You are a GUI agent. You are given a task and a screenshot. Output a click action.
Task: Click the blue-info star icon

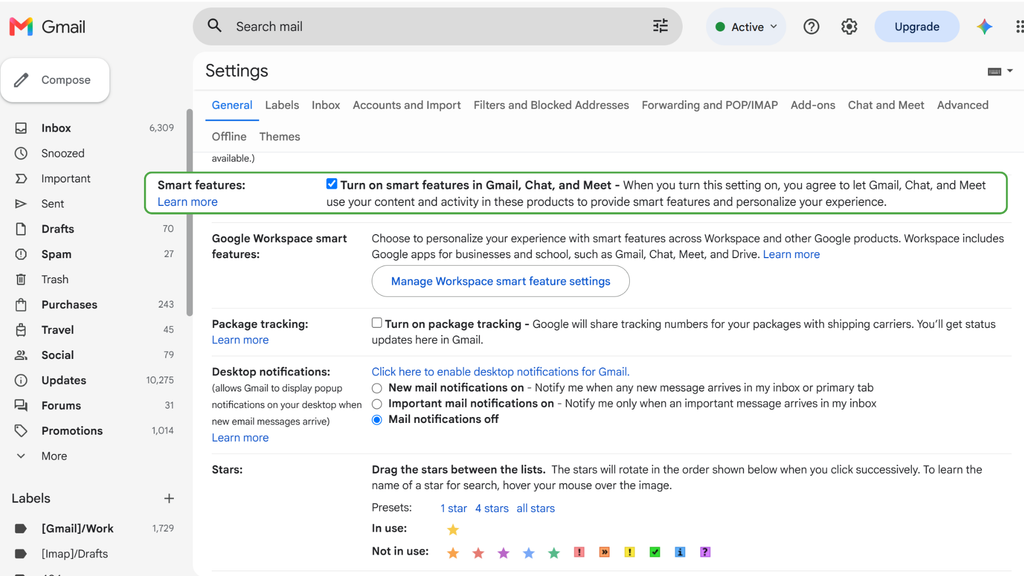pyautogui.click(x=680, y=552)
